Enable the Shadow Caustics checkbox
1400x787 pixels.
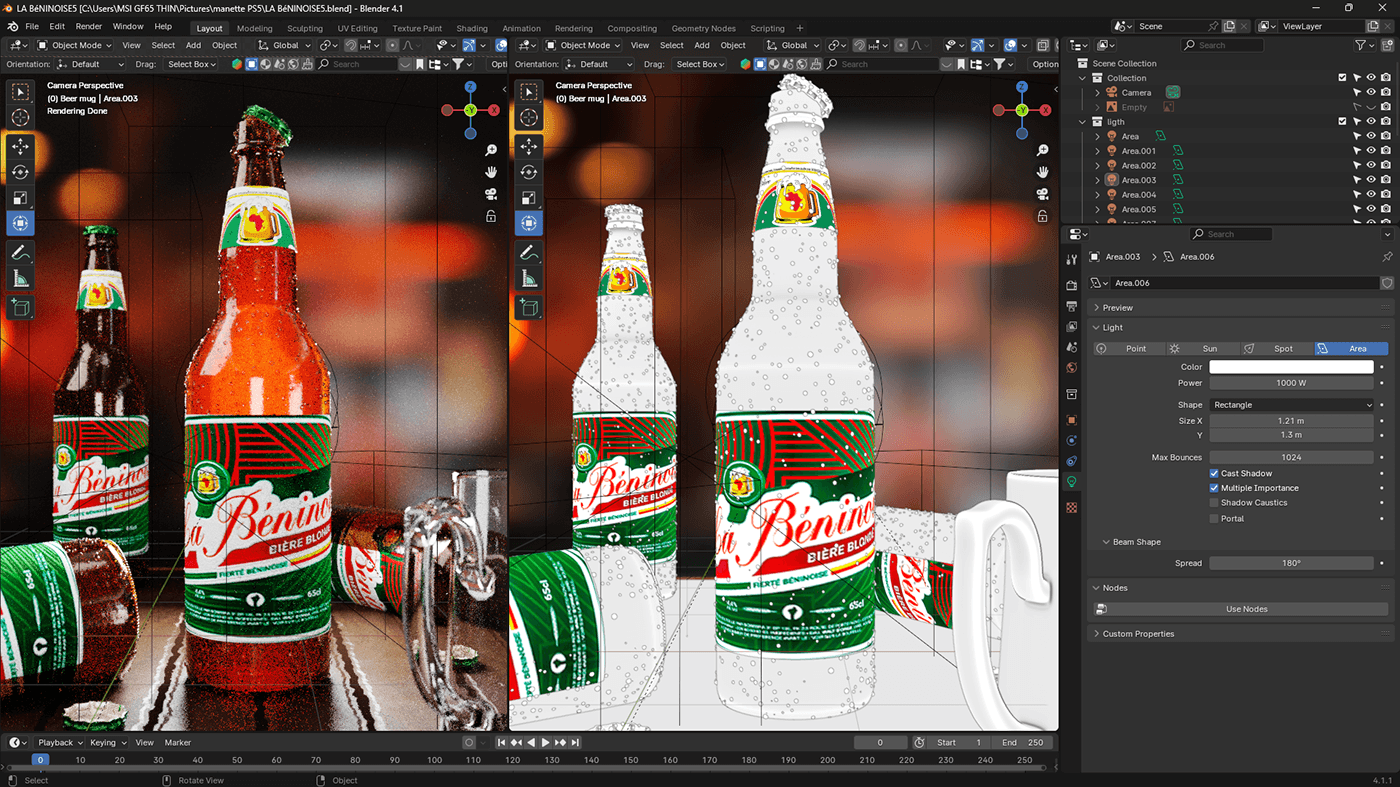pyautogui.click(x=1214, y=503)
